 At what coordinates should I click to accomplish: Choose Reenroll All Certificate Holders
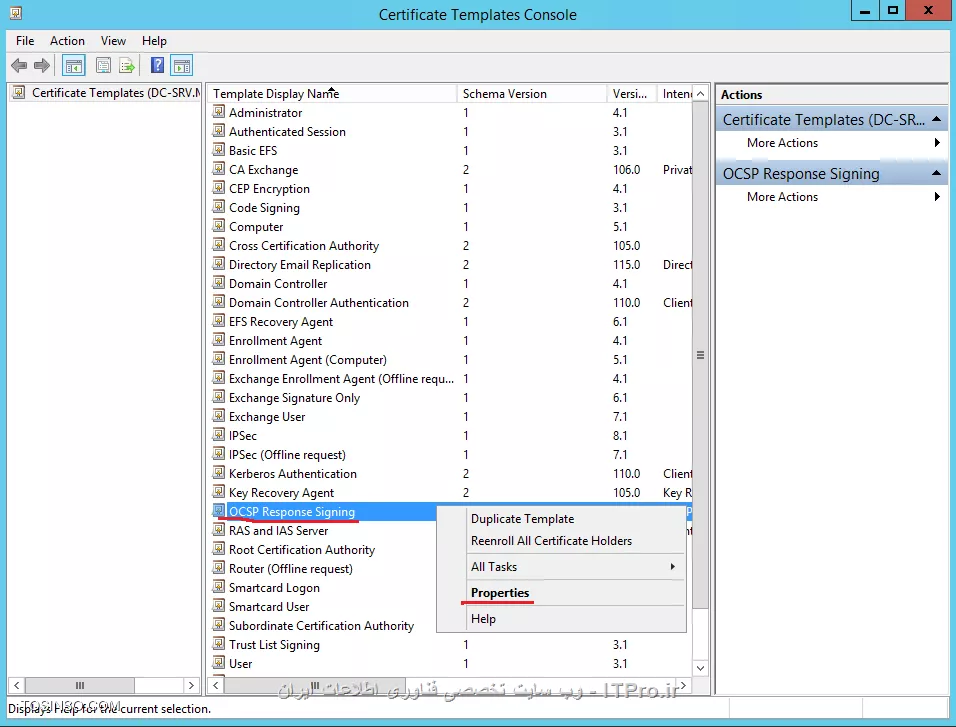tap(551, 541)
